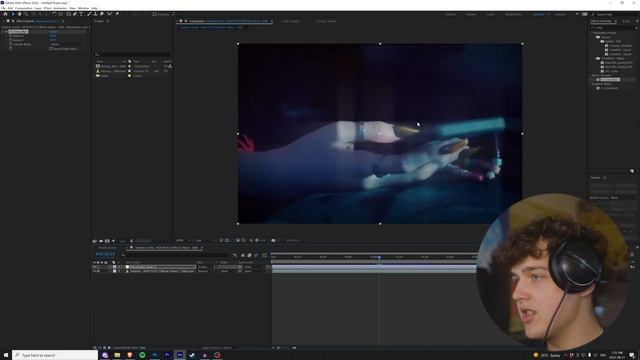Switch to the Standard workspace
Screen dimensions: 640x360
pyautogui.click(x=538, y=14)
